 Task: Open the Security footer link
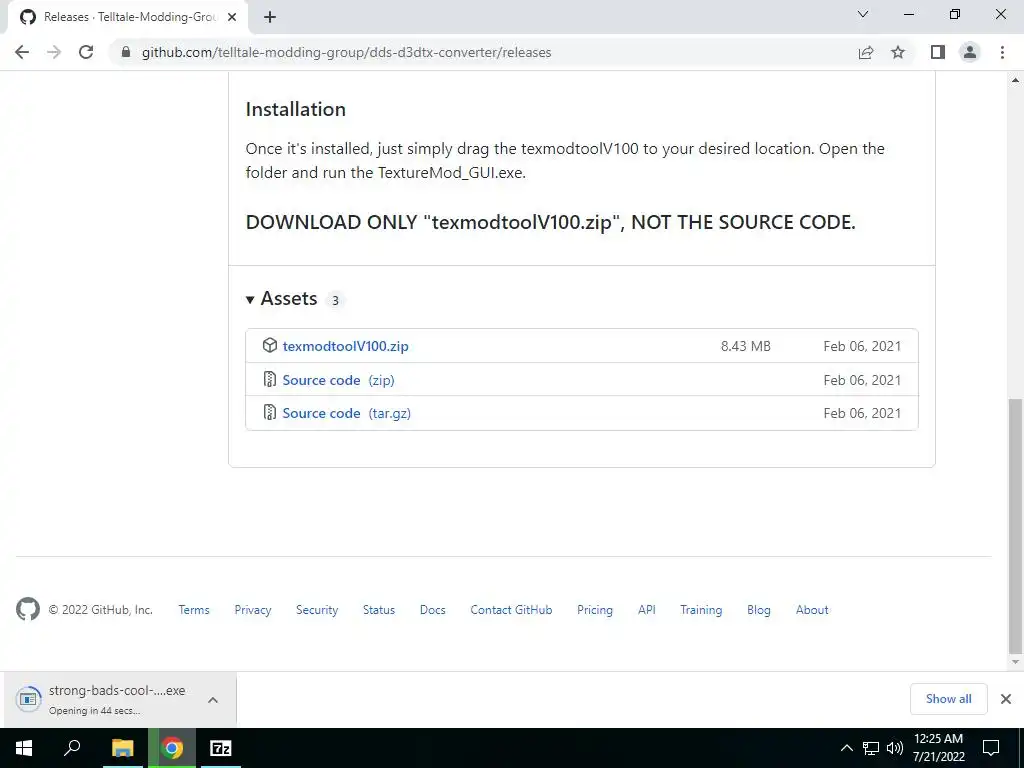[317, 610]
